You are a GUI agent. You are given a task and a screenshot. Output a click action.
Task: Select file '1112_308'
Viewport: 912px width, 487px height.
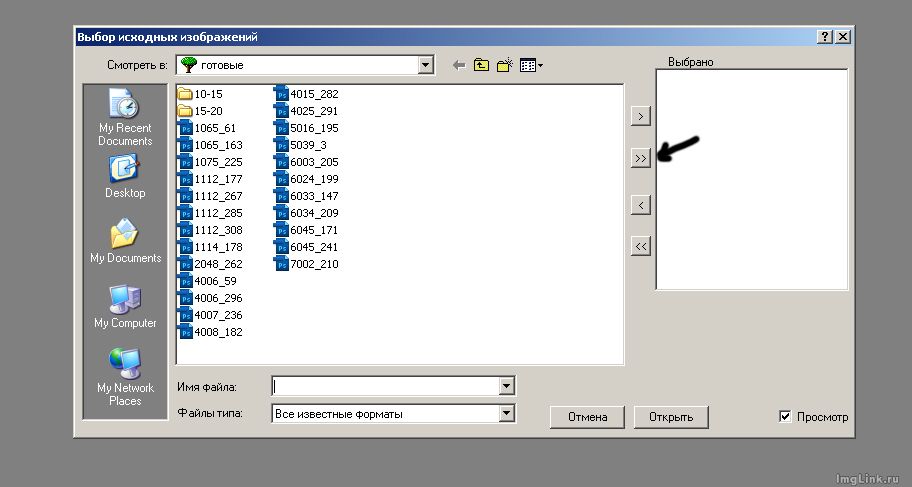click(x=211, y=230)
